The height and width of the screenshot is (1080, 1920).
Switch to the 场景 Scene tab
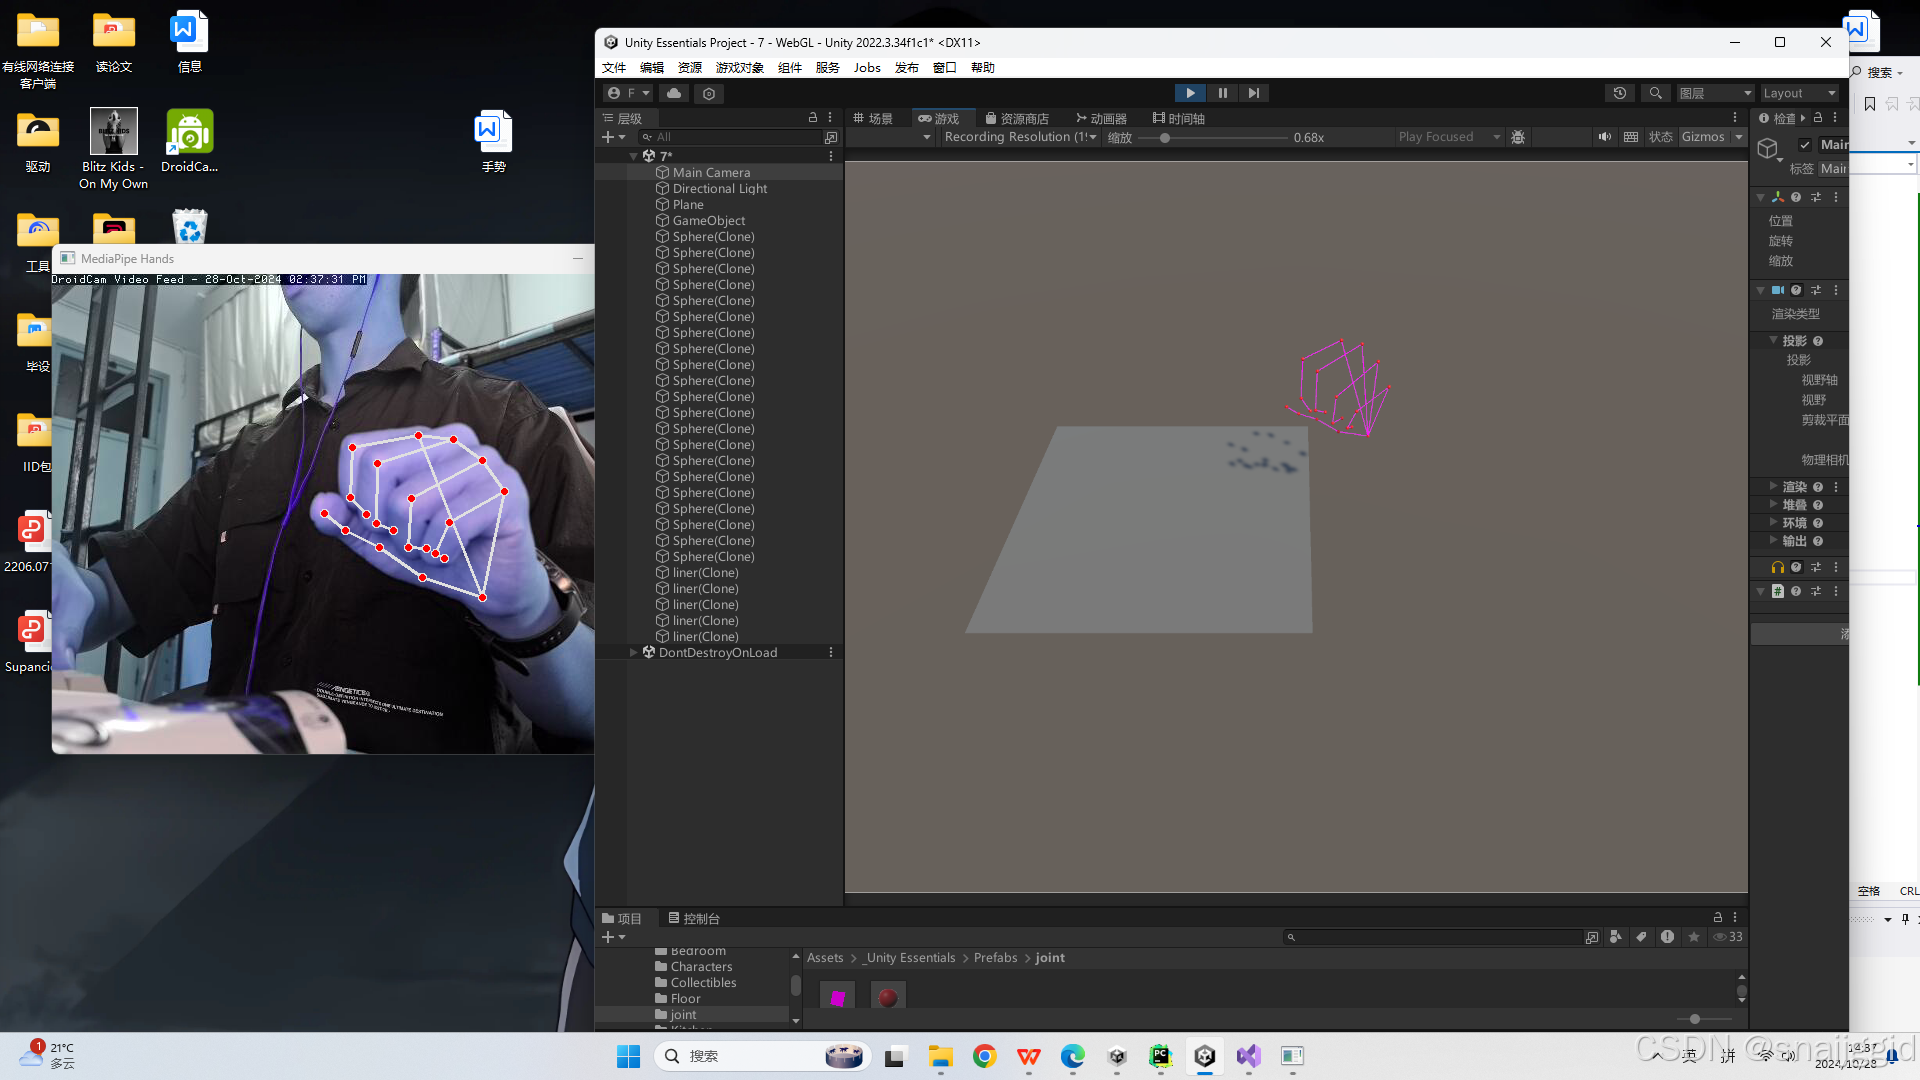873,119
